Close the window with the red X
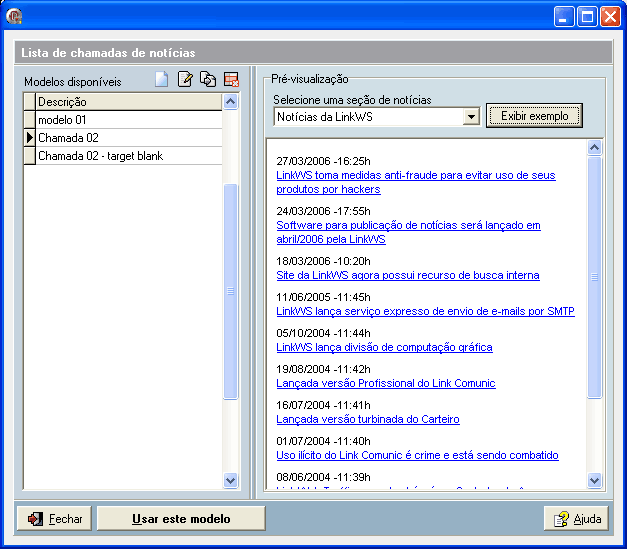Viewport: 627px width, 549px height. pyautogui.click(x=610, y=17)
